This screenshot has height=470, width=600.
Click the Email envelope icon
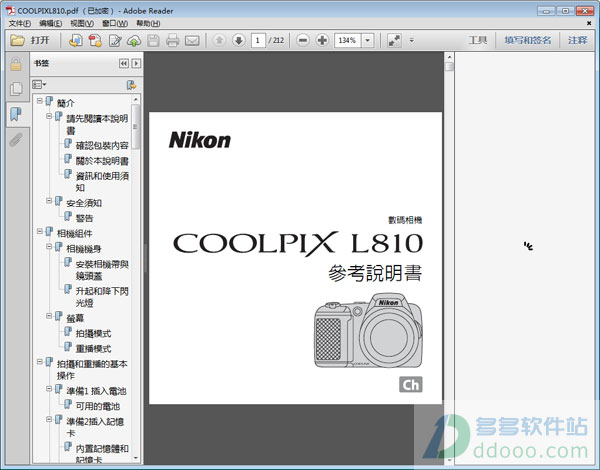coord(192,40)
